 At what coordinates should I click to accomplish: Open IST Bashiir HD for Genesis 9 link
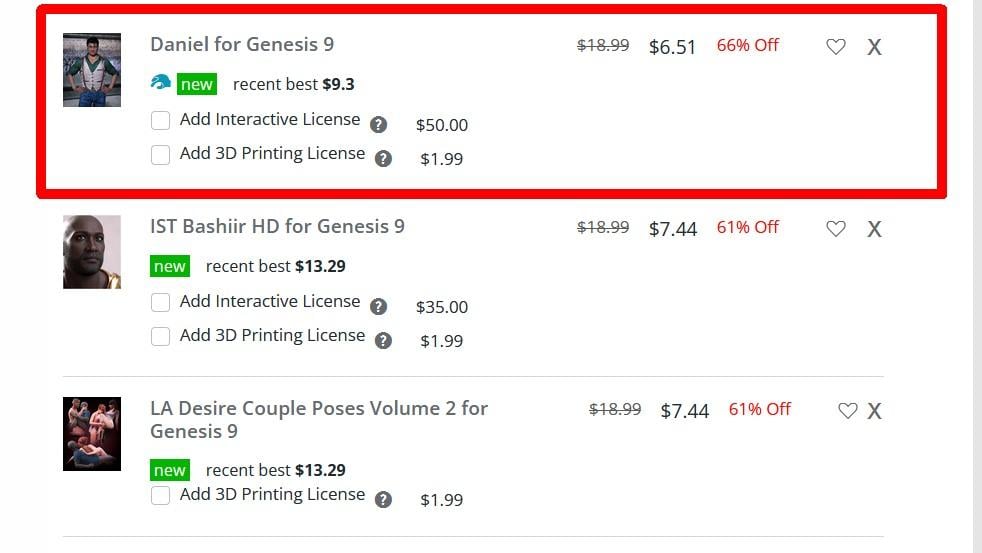pyautogui.click(x=277, y=226)
